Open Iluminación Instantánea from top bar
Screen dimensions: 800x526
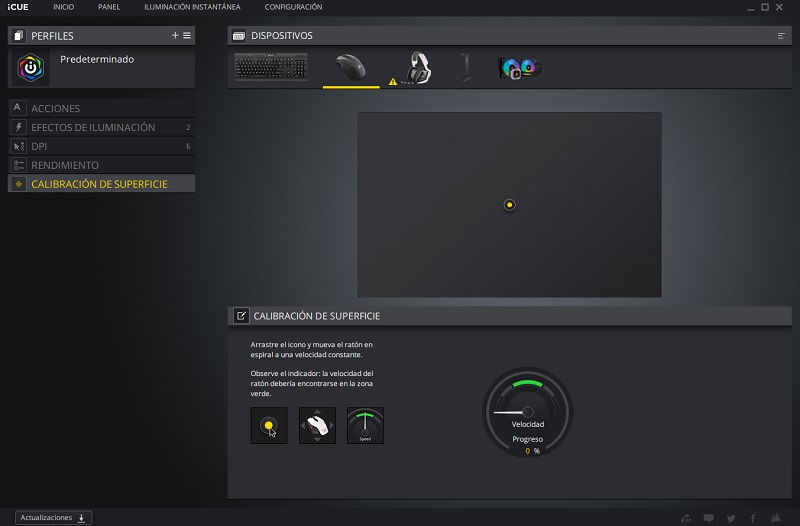point(192,7)
